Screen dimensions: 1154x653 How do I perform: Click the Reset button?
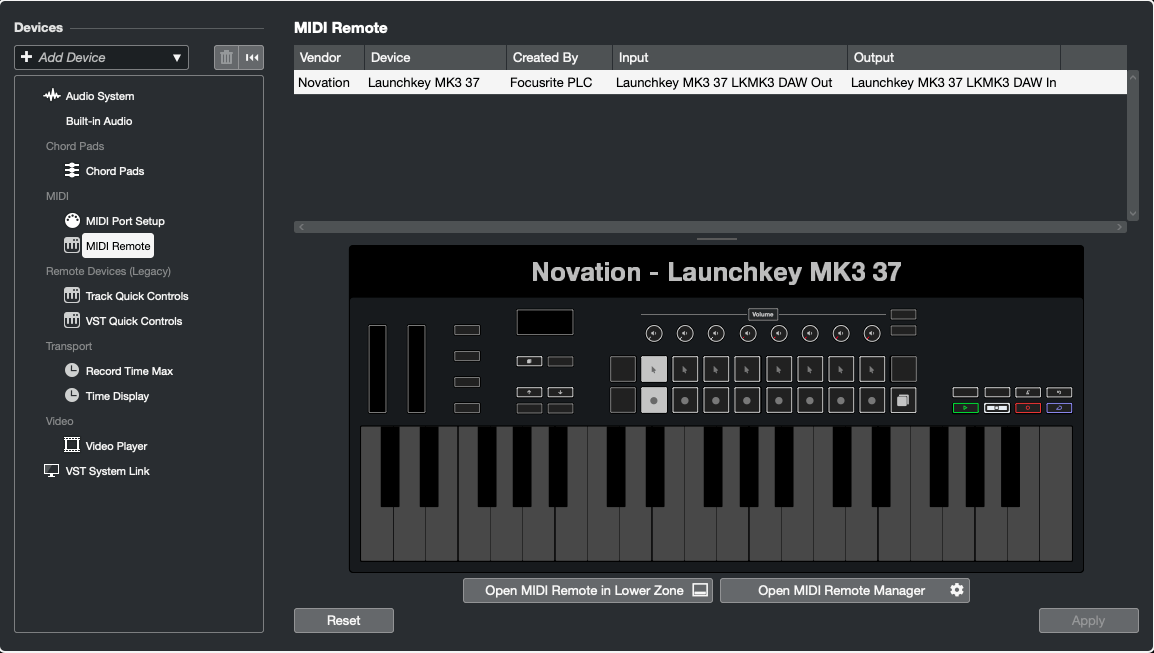coord(343,620)
